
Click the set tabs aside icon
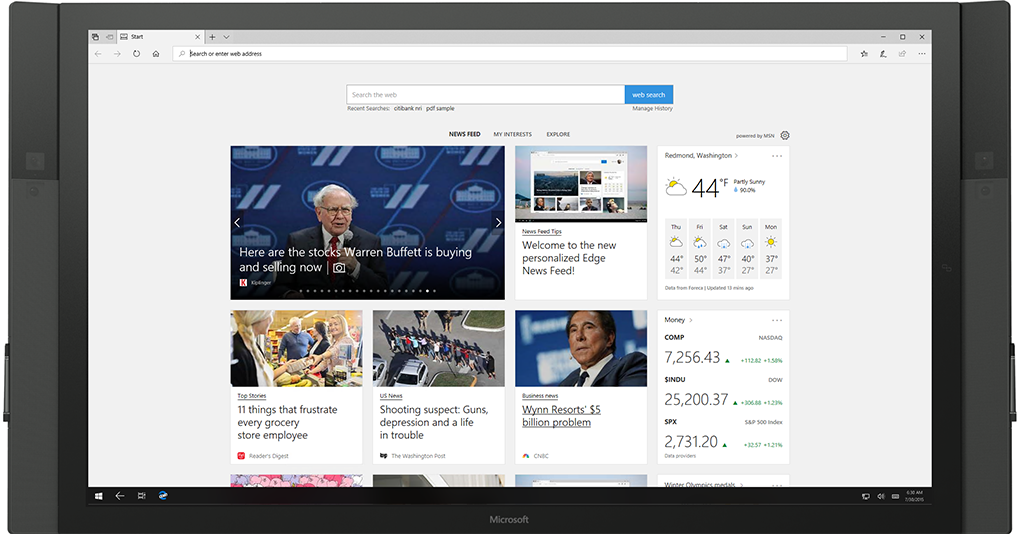109,37
